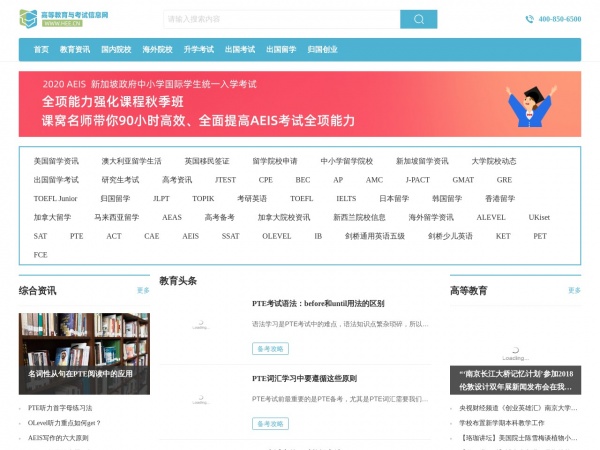600x450 pixels.
Task: Select the ALEVEL tag
Action: 491,217
